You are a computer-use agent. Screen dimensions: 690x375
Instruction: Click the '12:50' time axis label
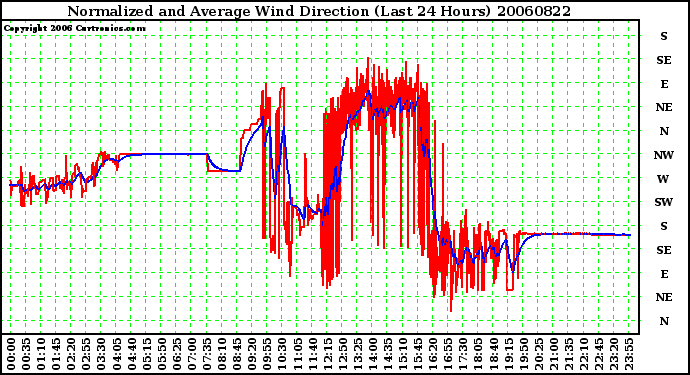pos(342,354)
